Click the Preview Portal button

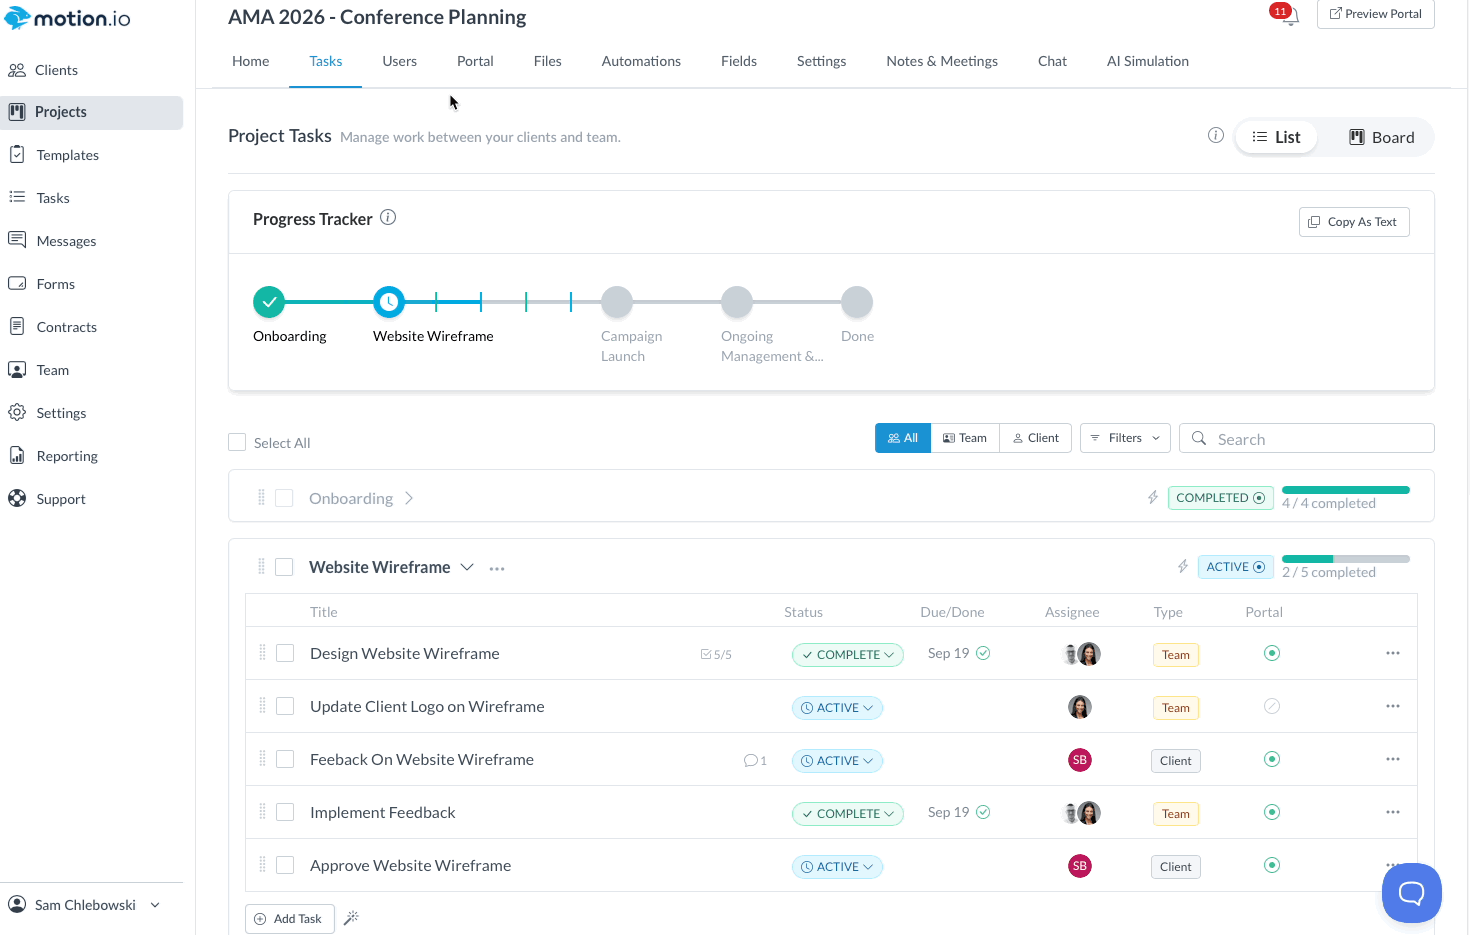click(x=1376, y=14)
